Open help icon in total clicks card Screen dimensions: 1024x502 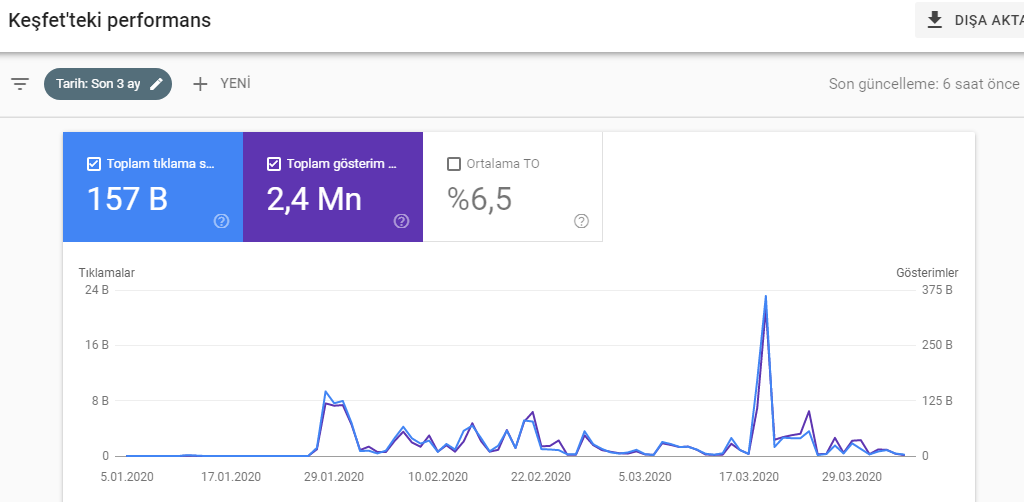pos(222,221)
